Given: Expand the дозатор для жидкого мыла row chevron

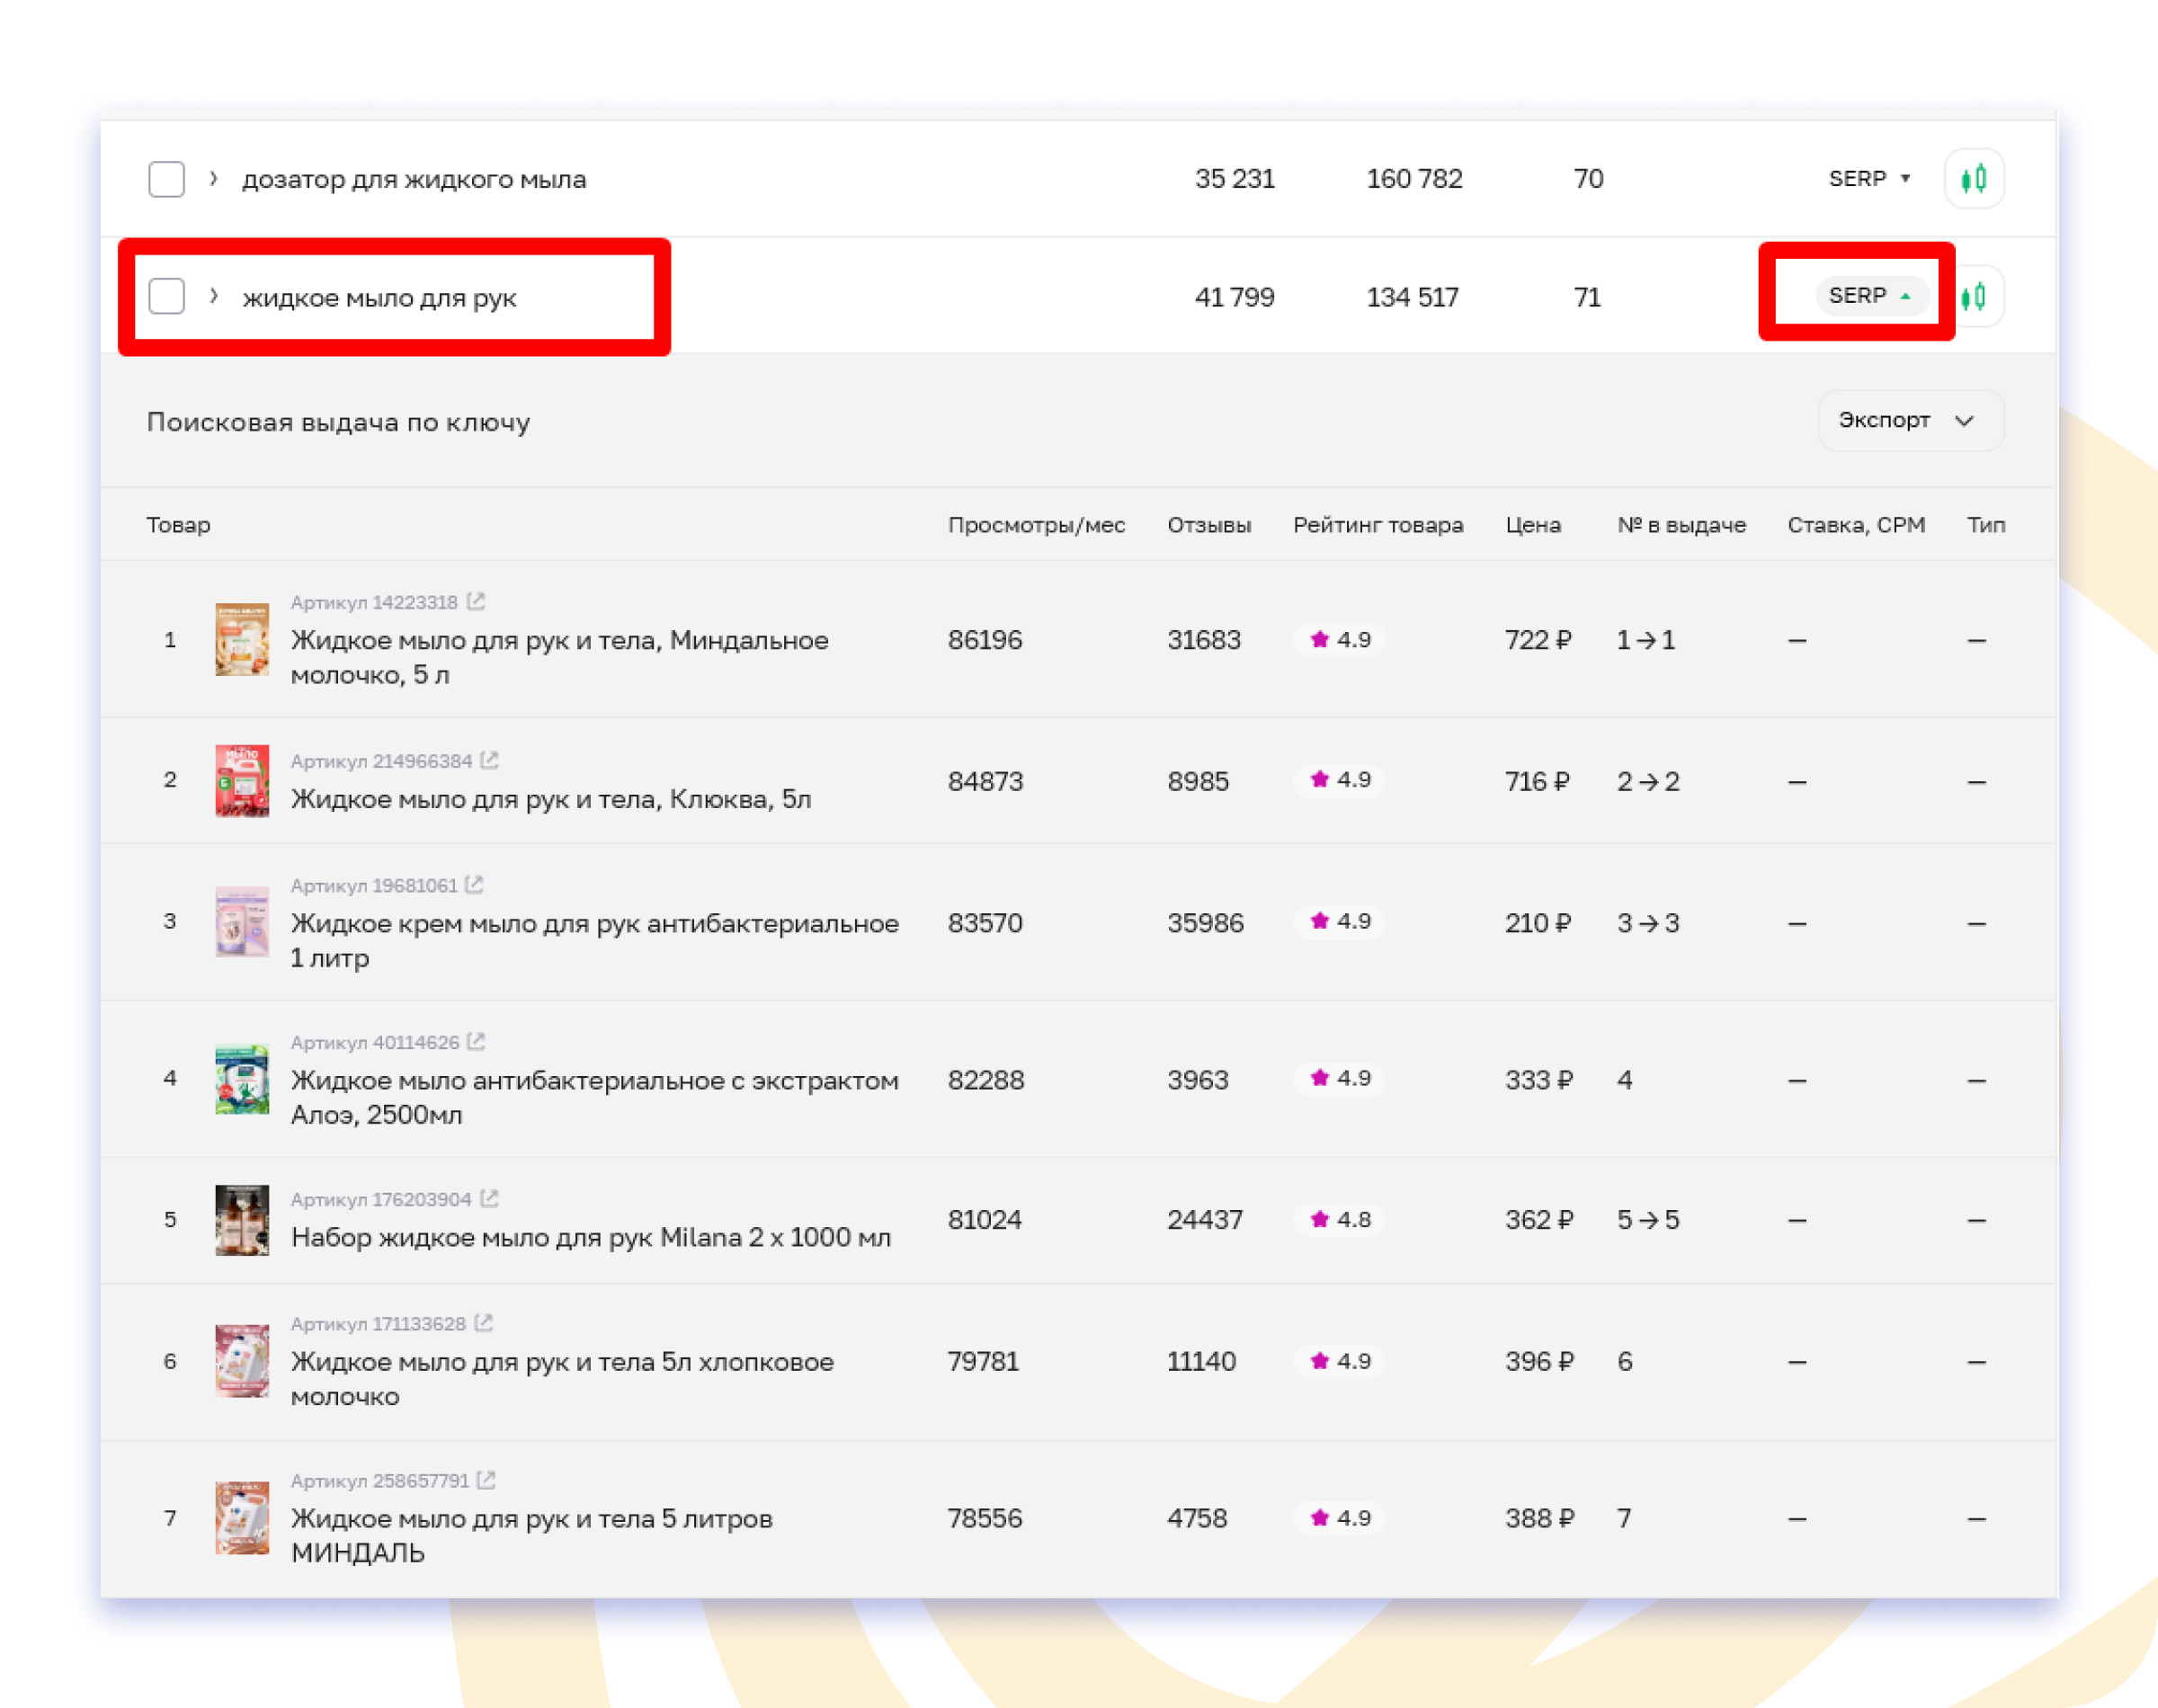Looking at the screenshot, I should tap(213, 179).
